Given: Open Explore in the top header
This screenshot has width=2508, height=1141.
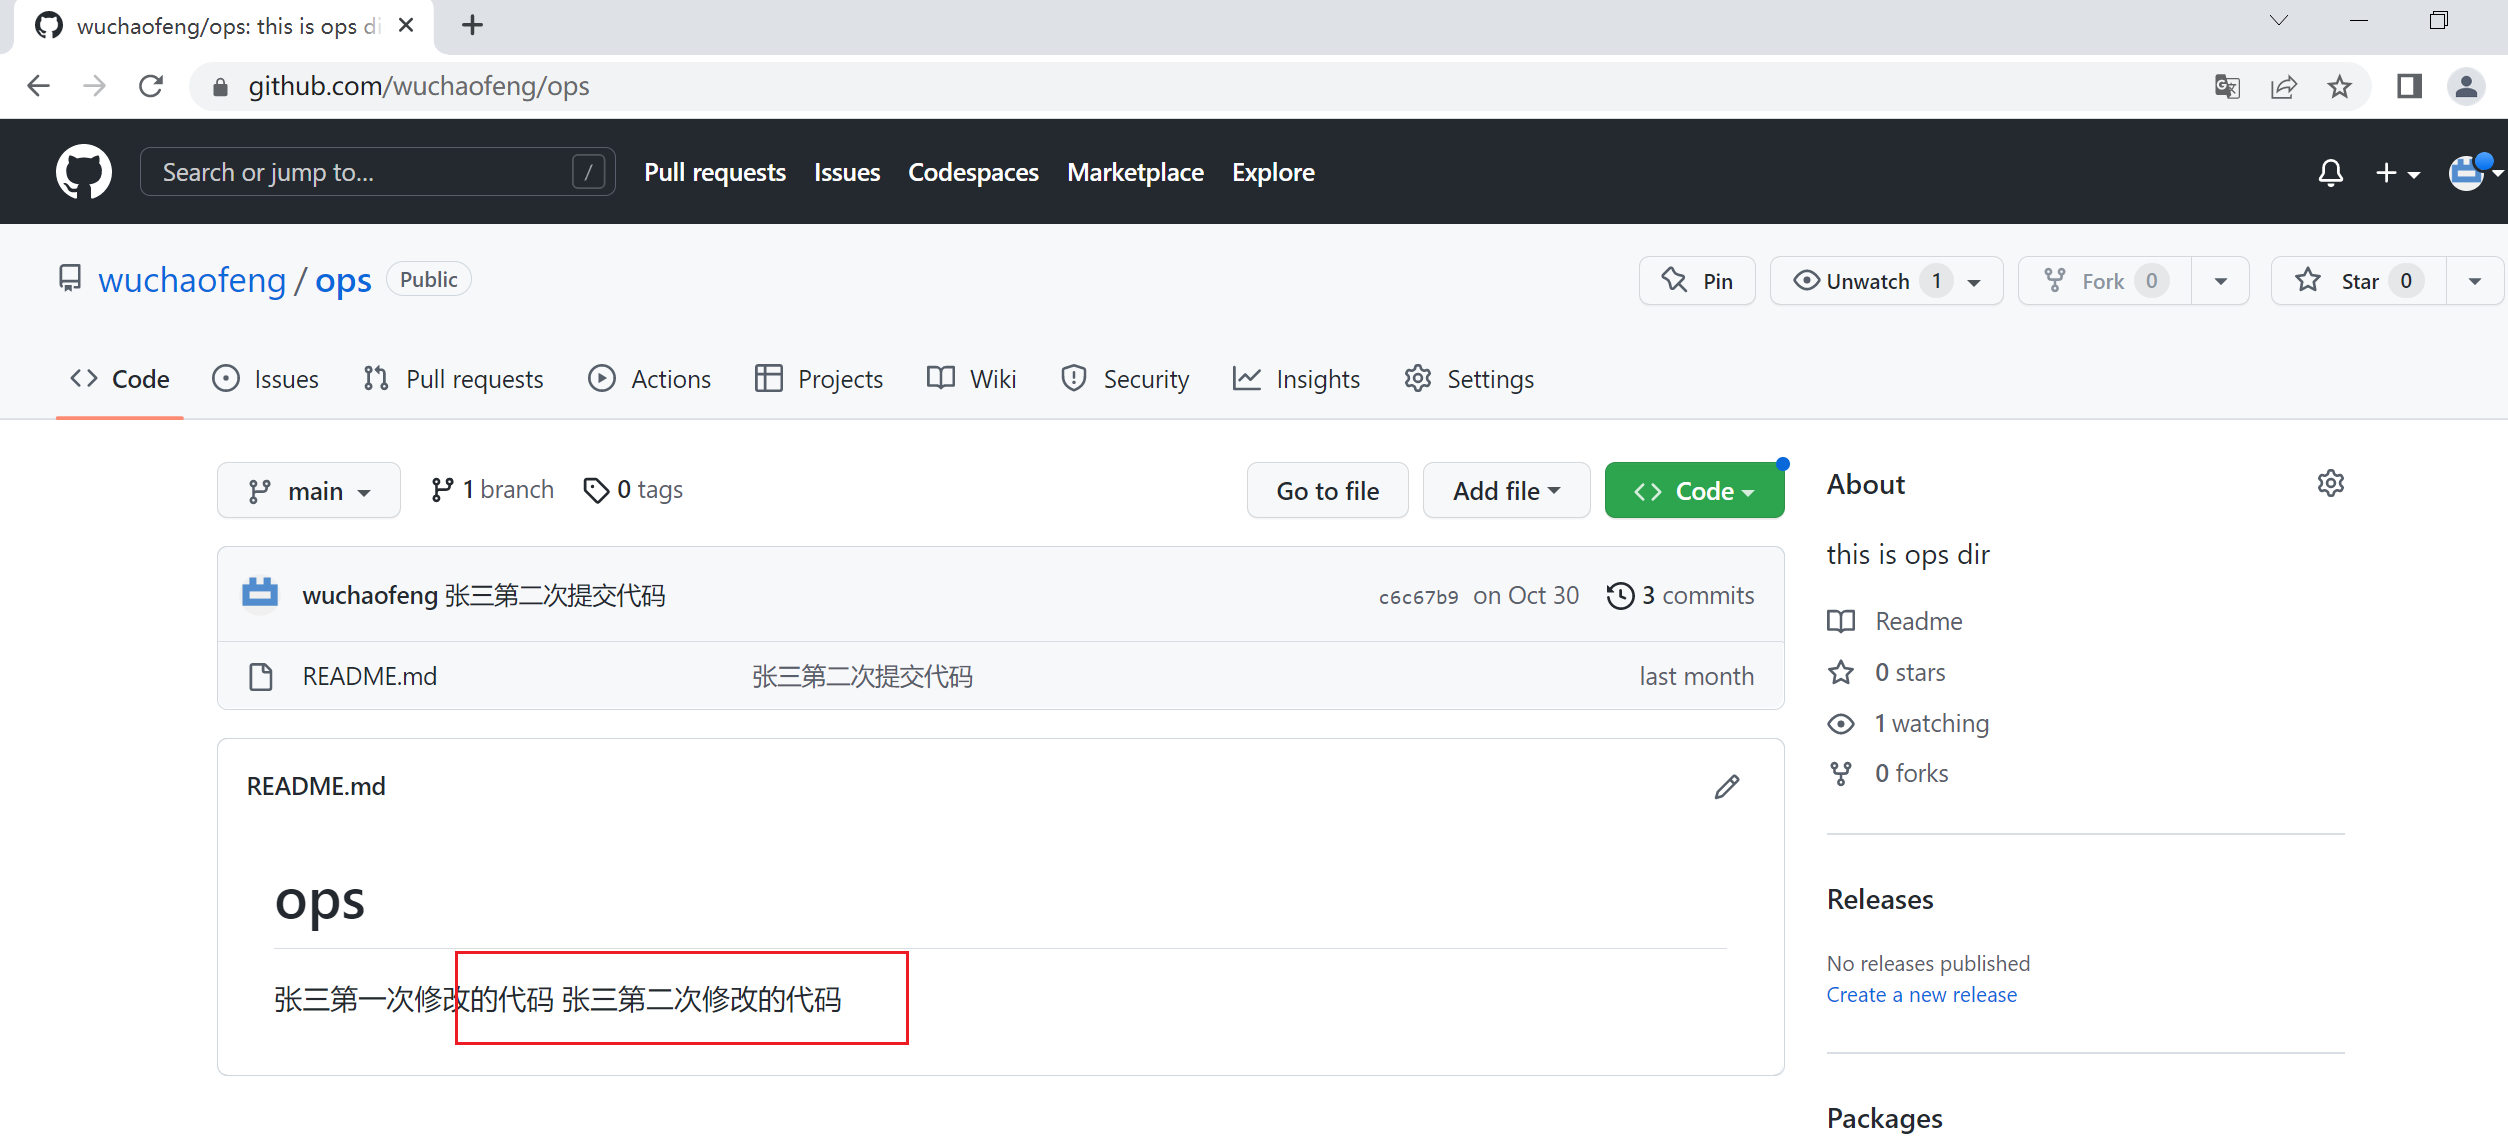Looking at the screenshot, I should click(1273, 172).
